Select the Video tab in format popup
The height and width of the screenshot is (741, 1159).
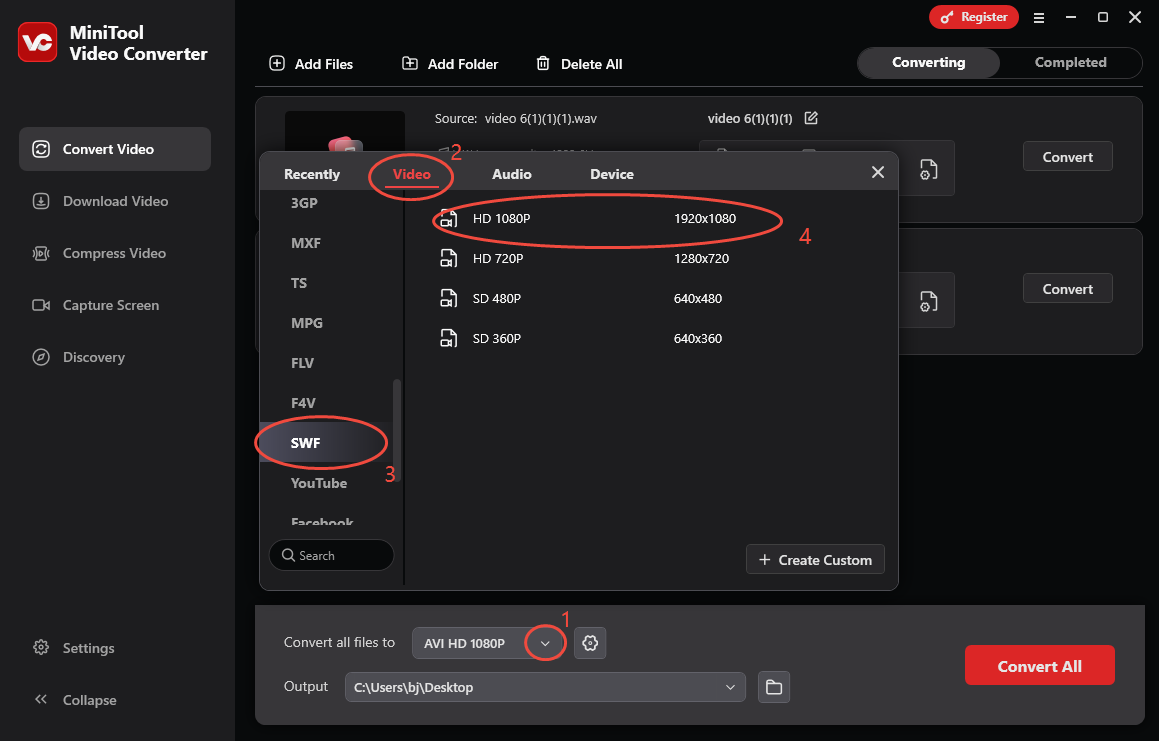click(x=412, y=175)
